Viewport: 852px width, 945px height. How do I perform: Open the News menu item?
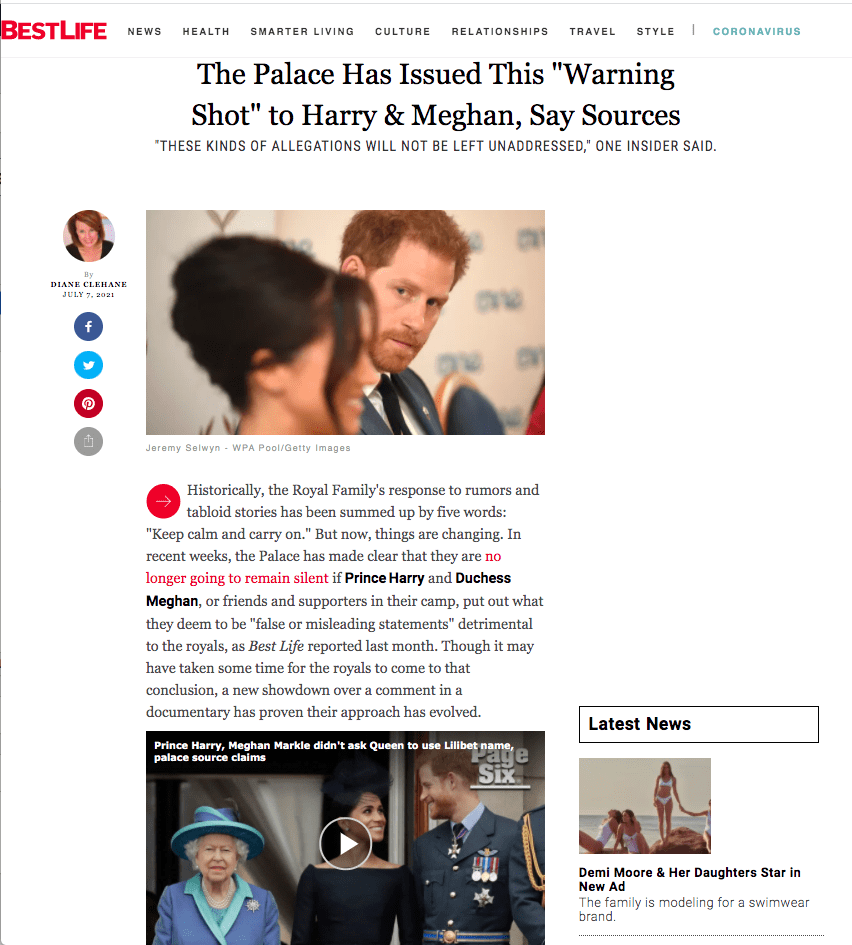click(x=145, y=31)
